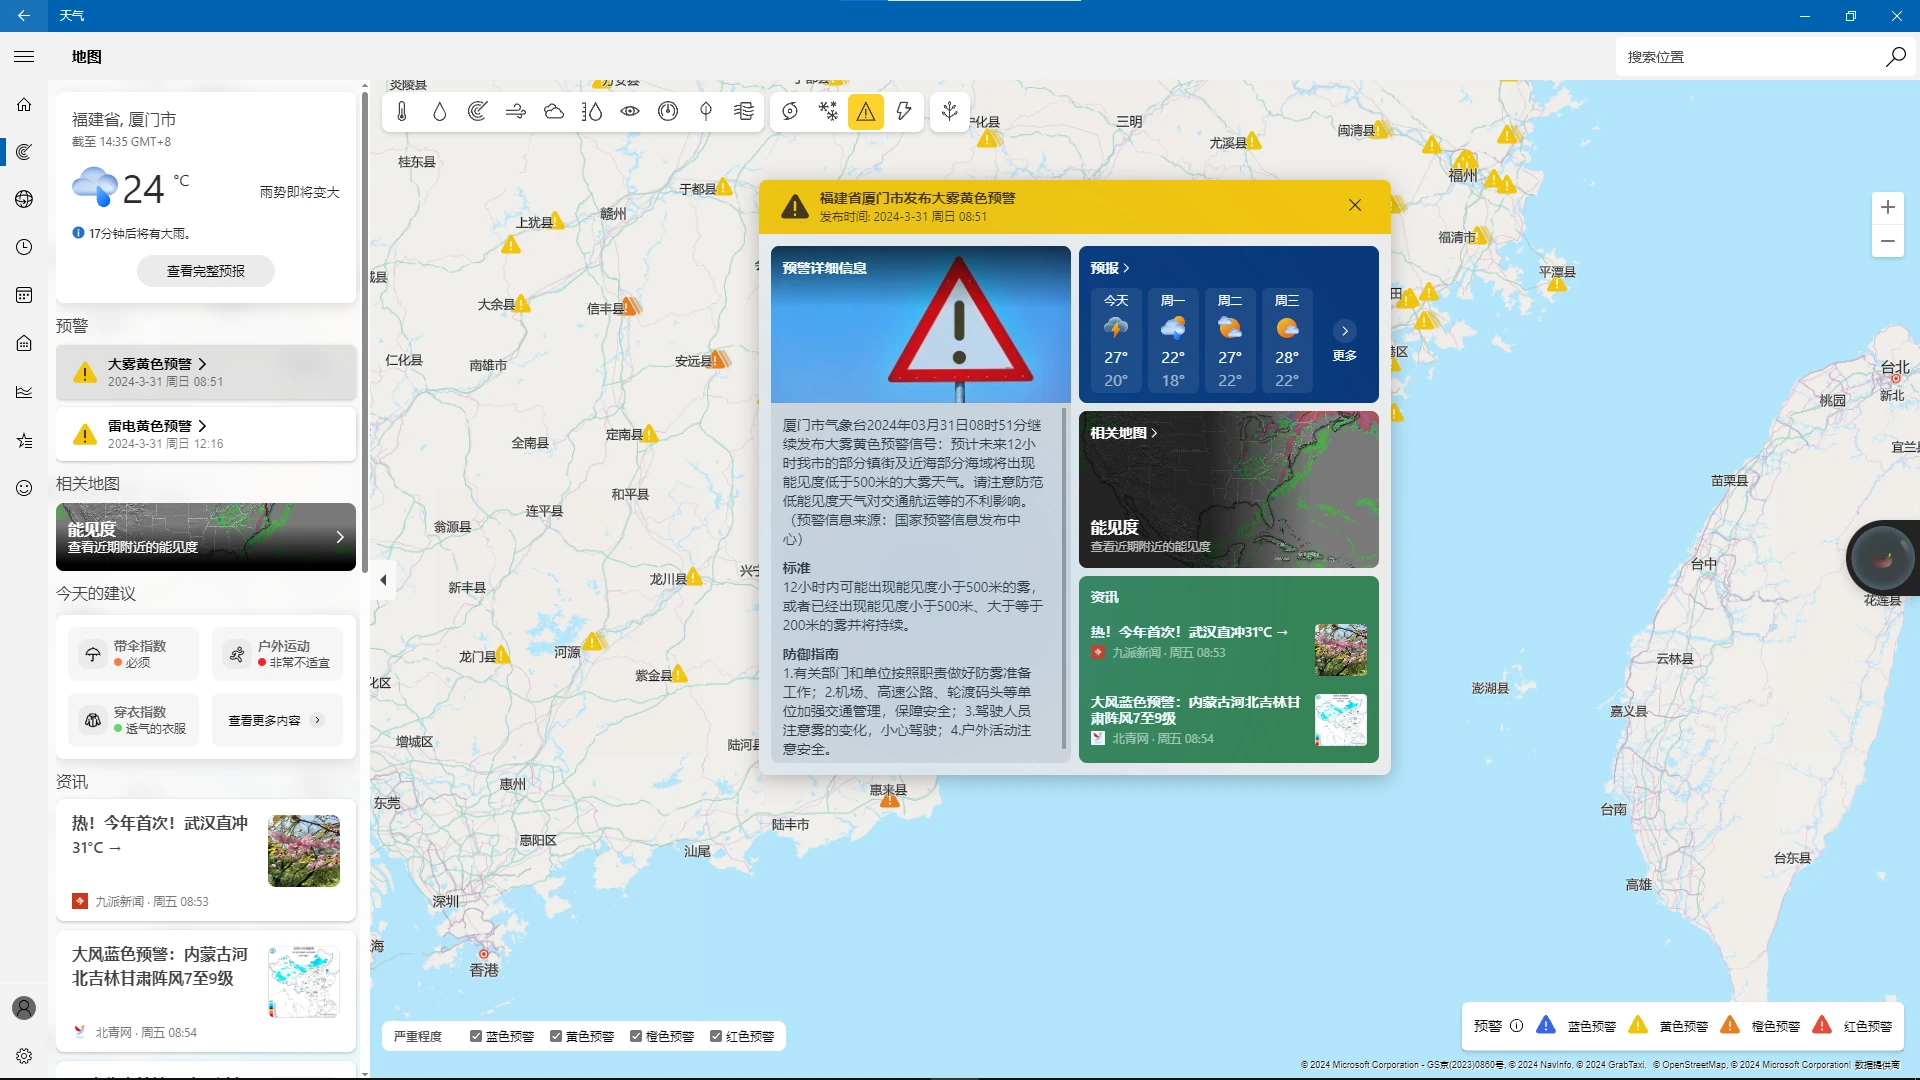Open the 带伞指数 umbrella suggestion card
This screenshot has height=1080, width=1920.
(134, 654)
